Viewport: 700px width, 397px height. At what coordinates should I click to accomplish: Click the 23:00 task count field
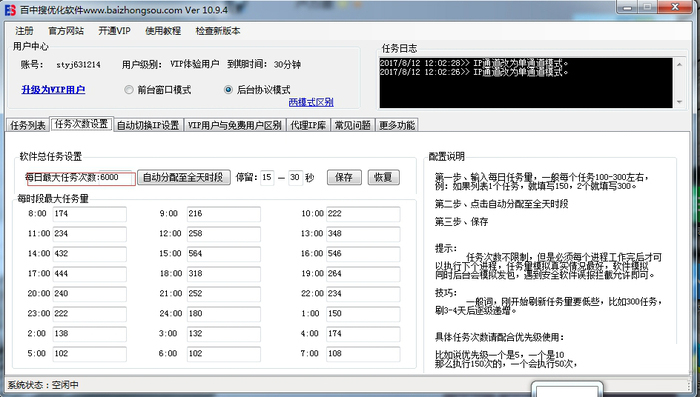pyautogui.click(x=89, y=314)
